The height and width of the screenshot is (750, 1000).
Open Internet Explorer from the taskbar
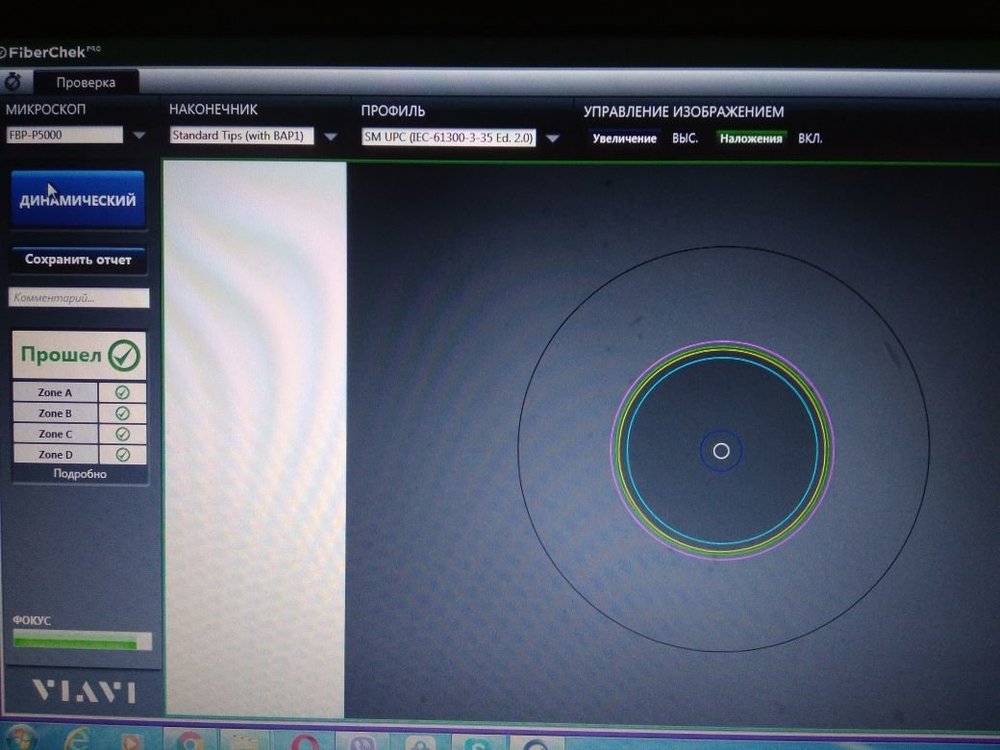[76, 741]
